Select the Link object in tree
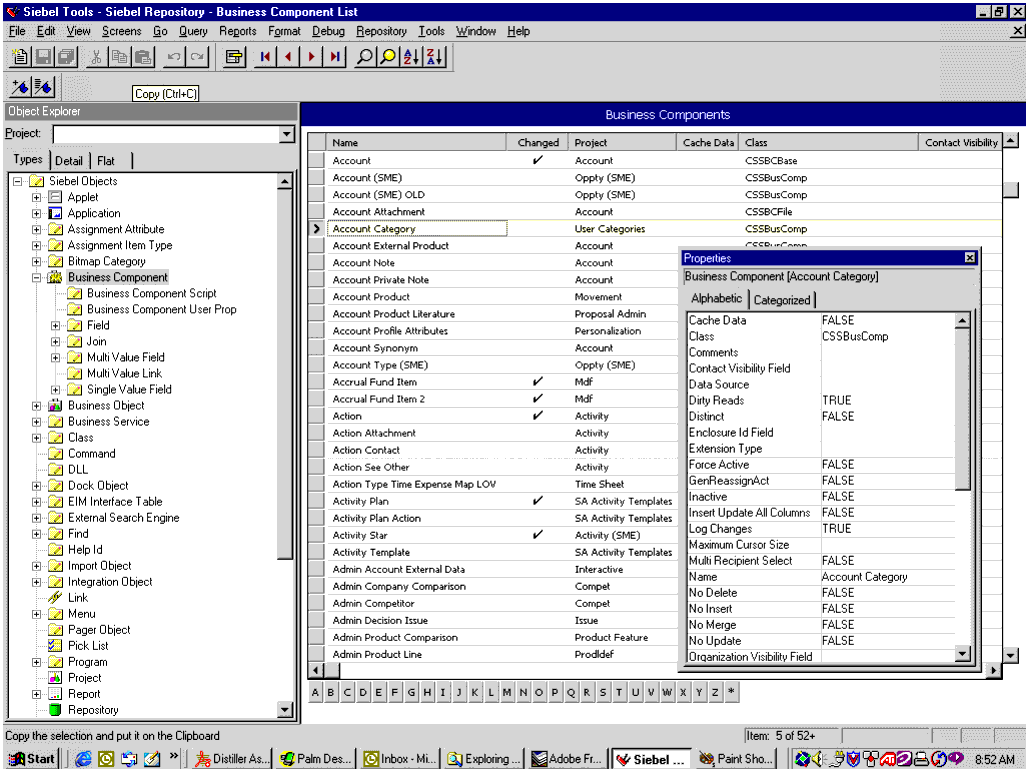Image resolution: width=1026 pixels, height=769 pixels. [x=77, y=598]
